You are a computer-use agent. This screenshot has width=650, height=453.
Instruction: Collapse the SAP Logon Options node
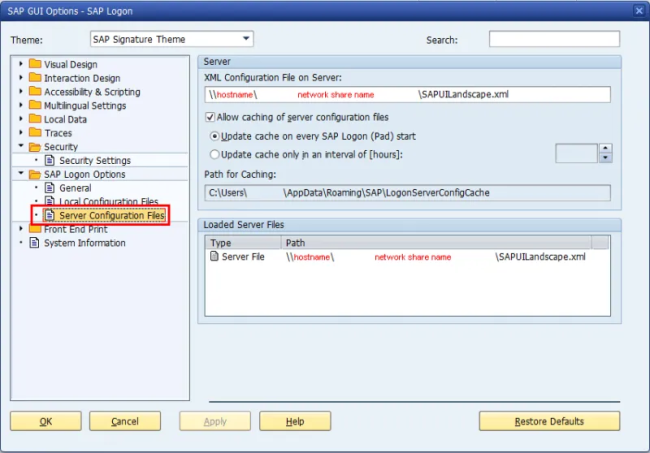[21, 173]
